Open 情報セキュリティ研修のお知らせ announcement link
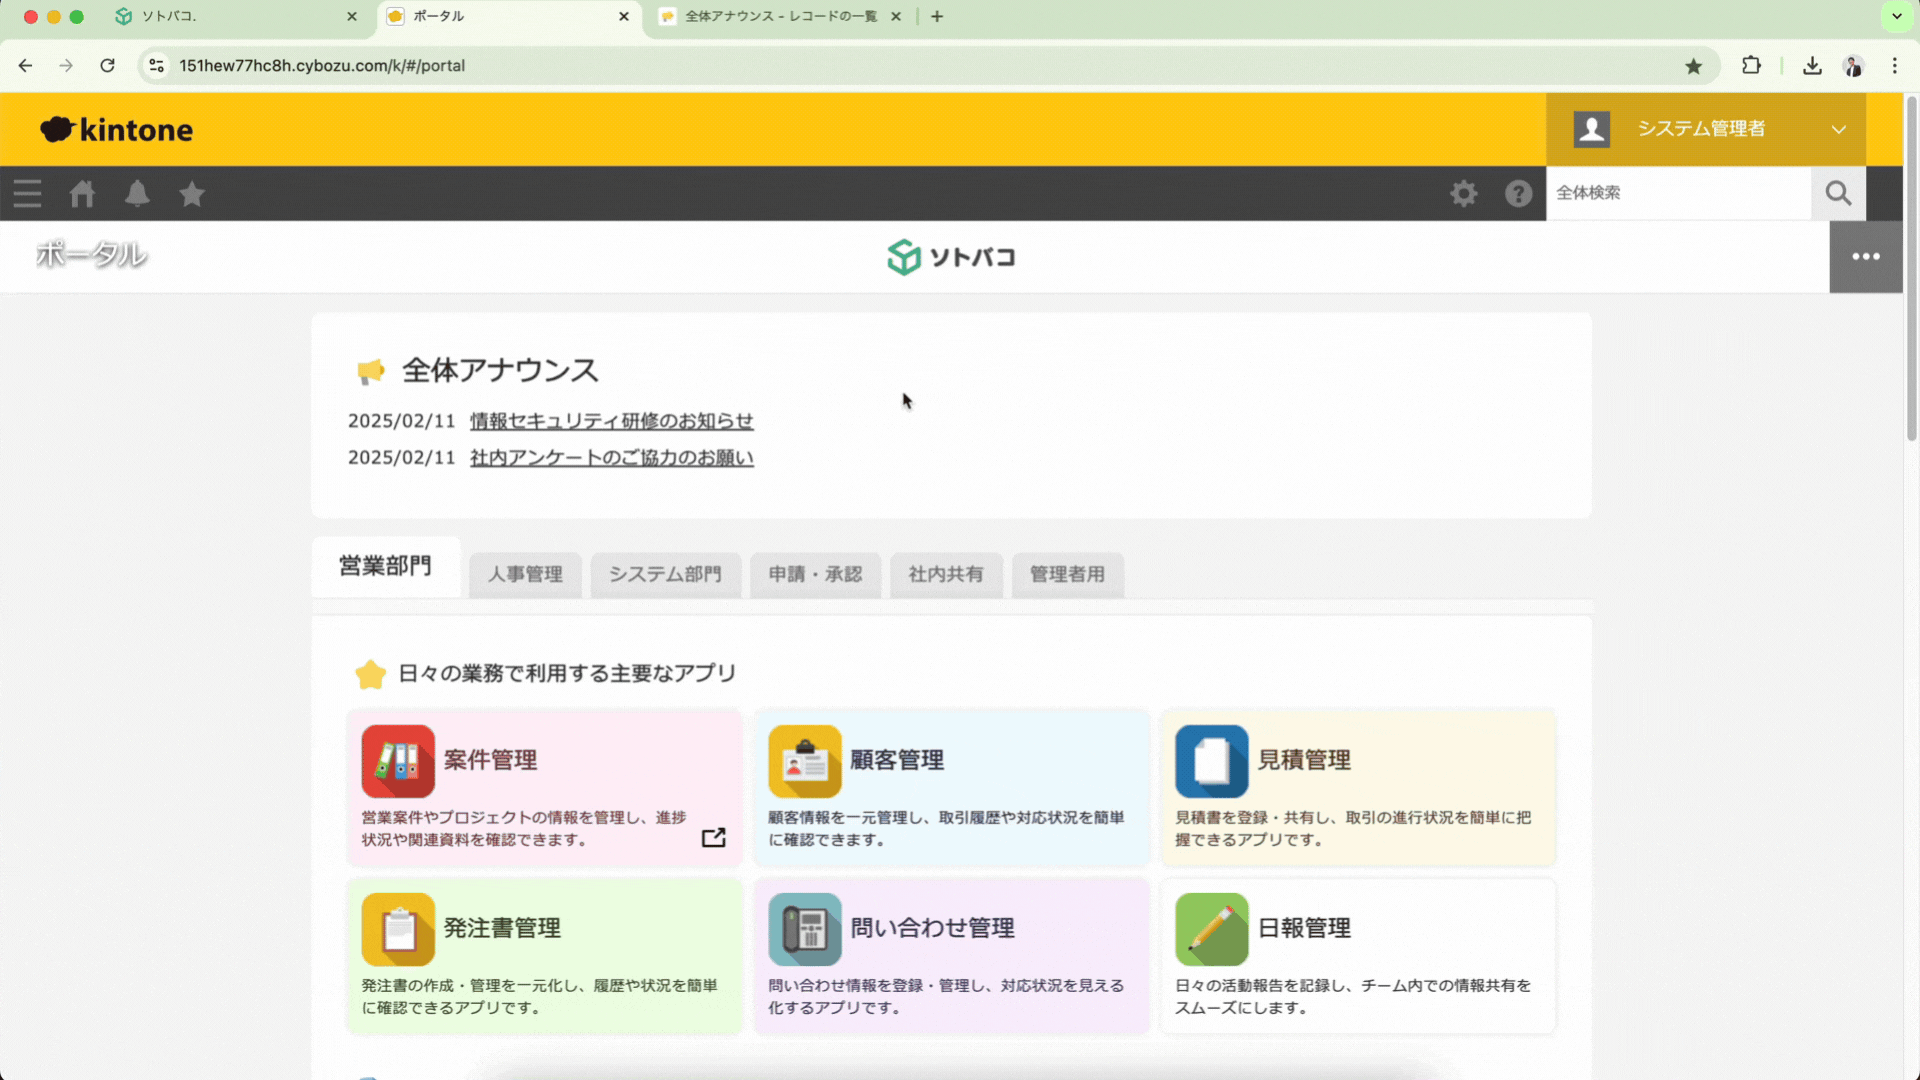Viewport: 1920px width, 1080px height. pyautogui.click(x=611, y=421)
